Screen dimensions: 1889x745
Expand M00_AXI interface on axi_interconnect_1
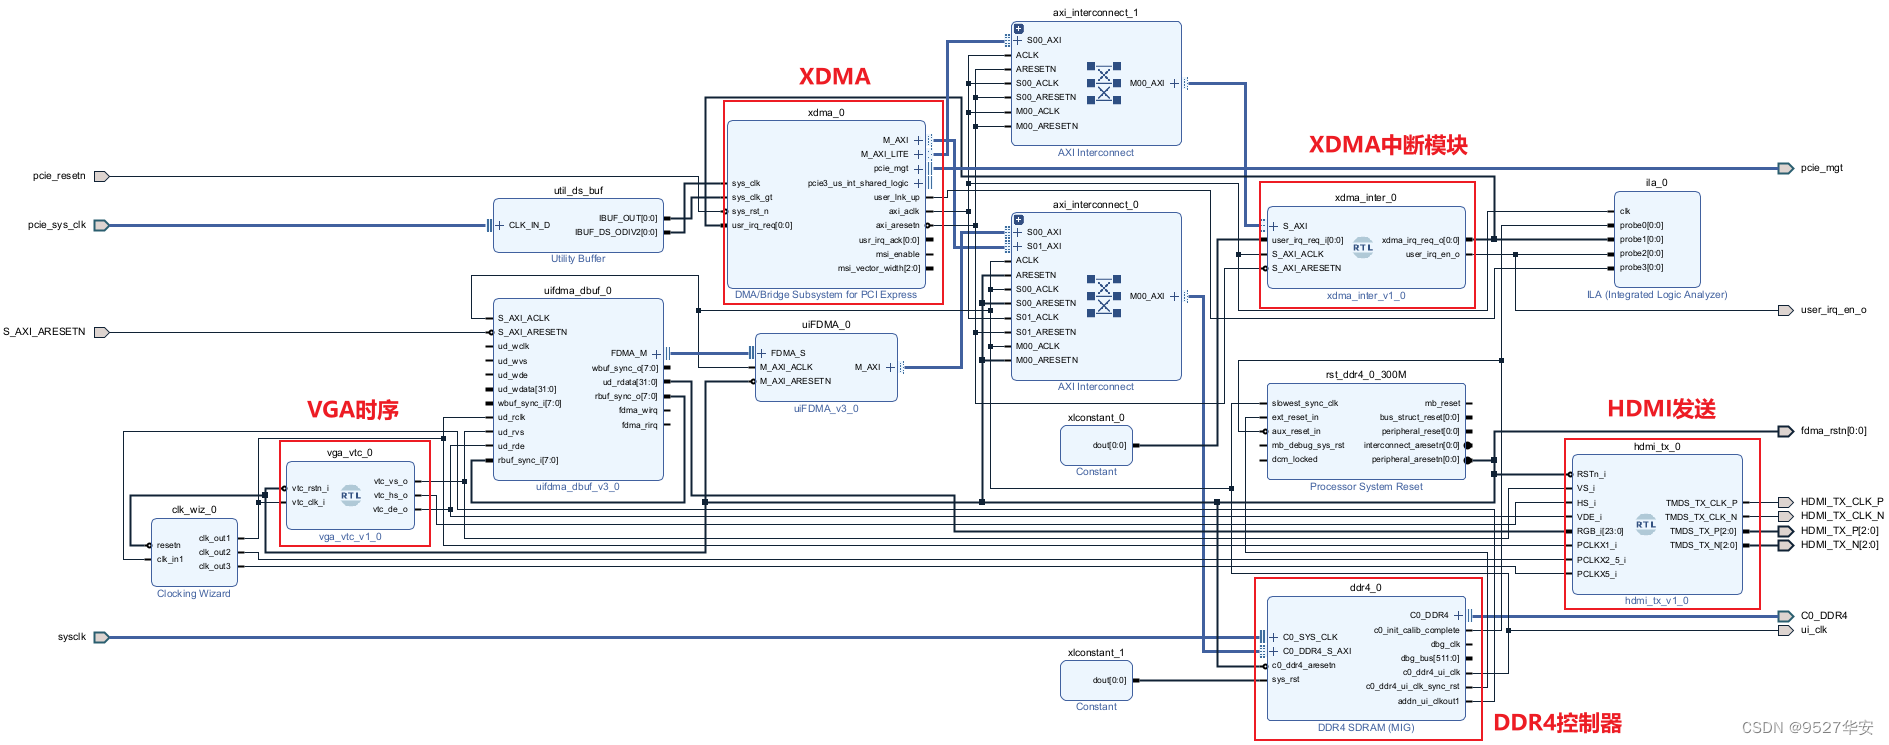coord(1174,83)
